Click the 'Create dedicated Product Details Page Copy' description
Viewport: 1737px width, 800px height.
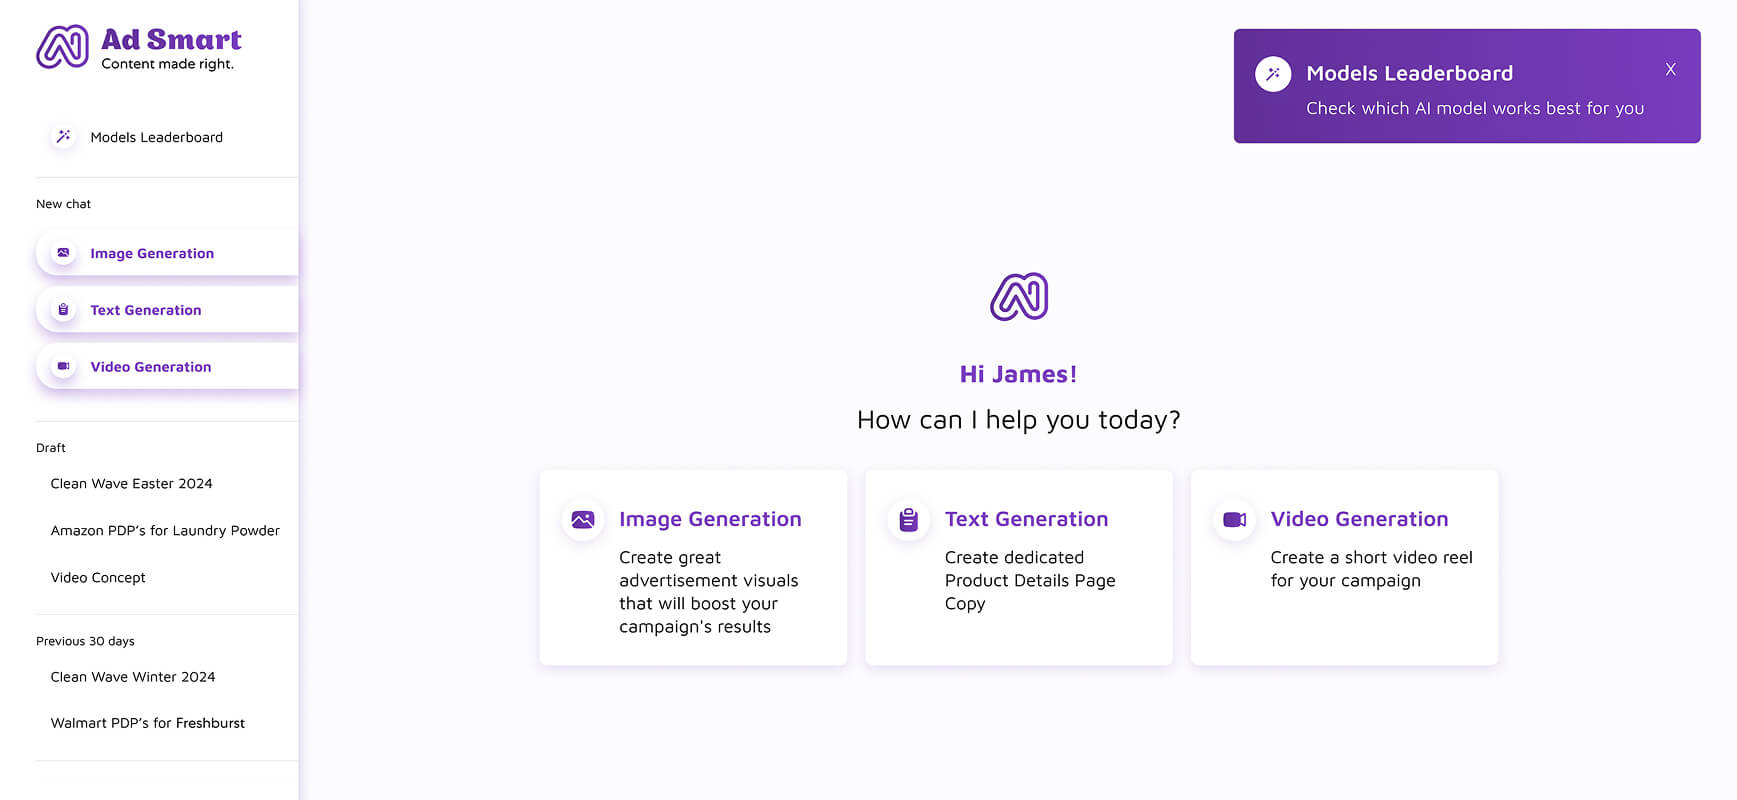click(x=1030, y=580)
